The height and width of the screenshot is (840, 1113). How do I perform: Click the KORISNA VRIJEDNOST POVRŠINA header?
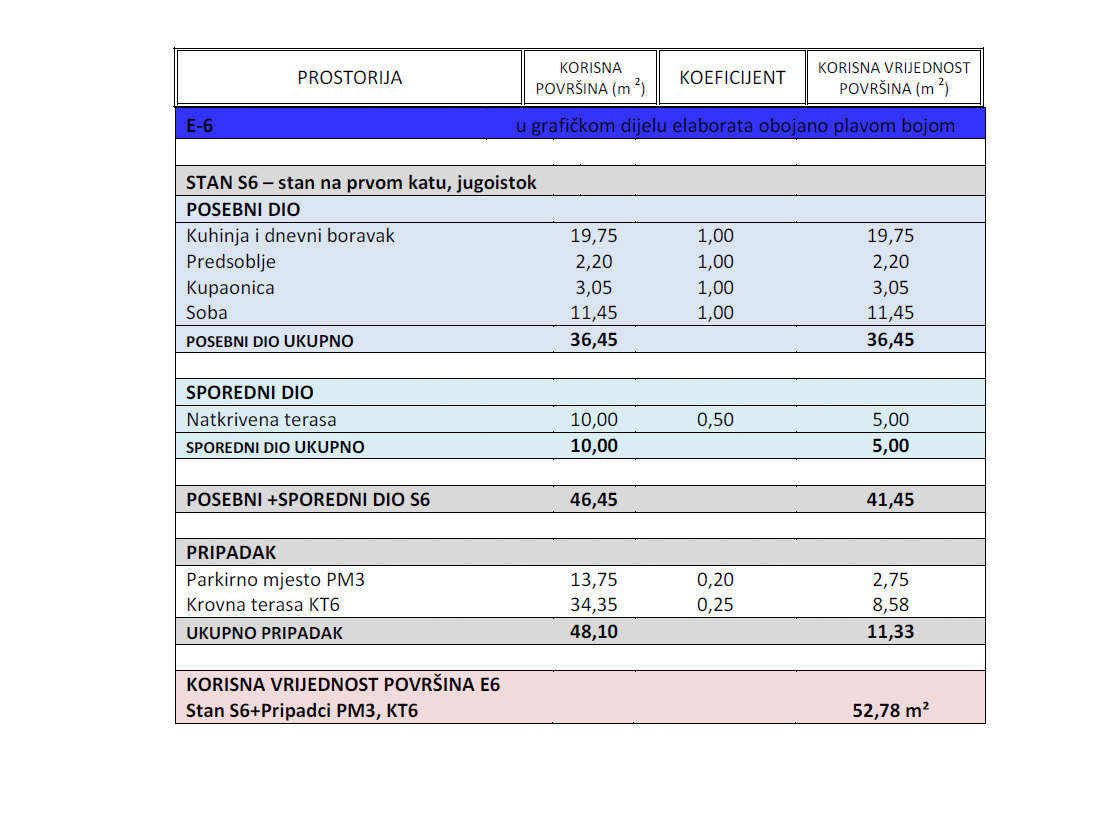[894, 77]
